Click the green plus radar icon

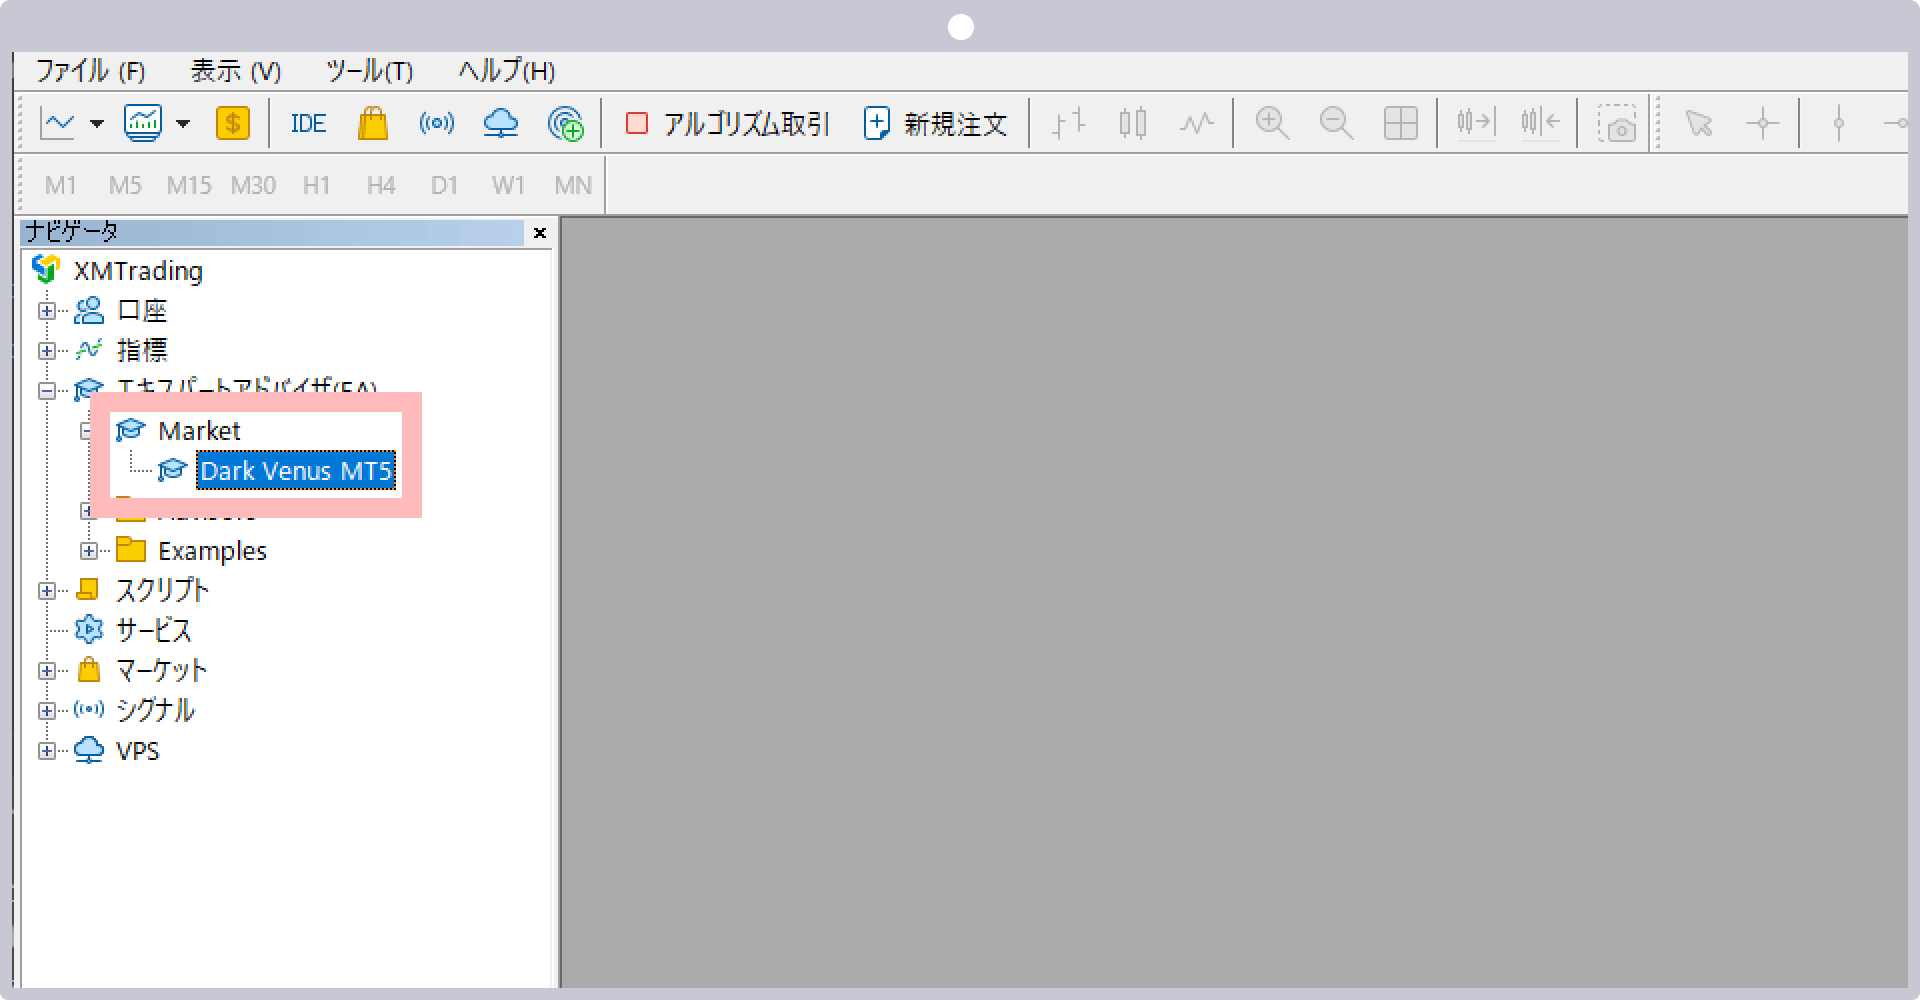click(566, 124)
